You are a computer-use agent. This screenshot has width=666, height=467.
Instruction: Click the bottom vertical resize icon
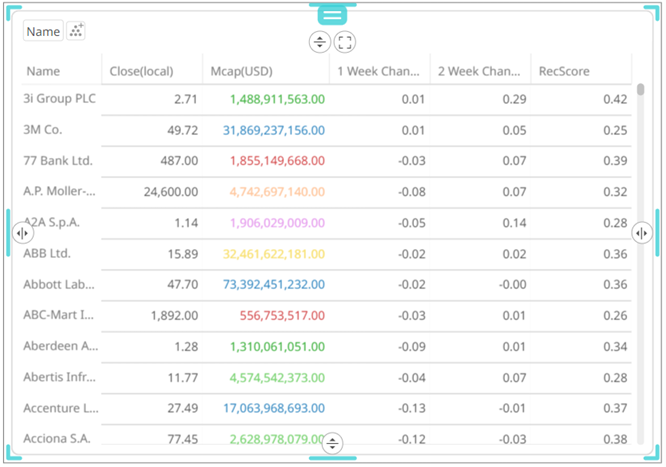point(332,444)
